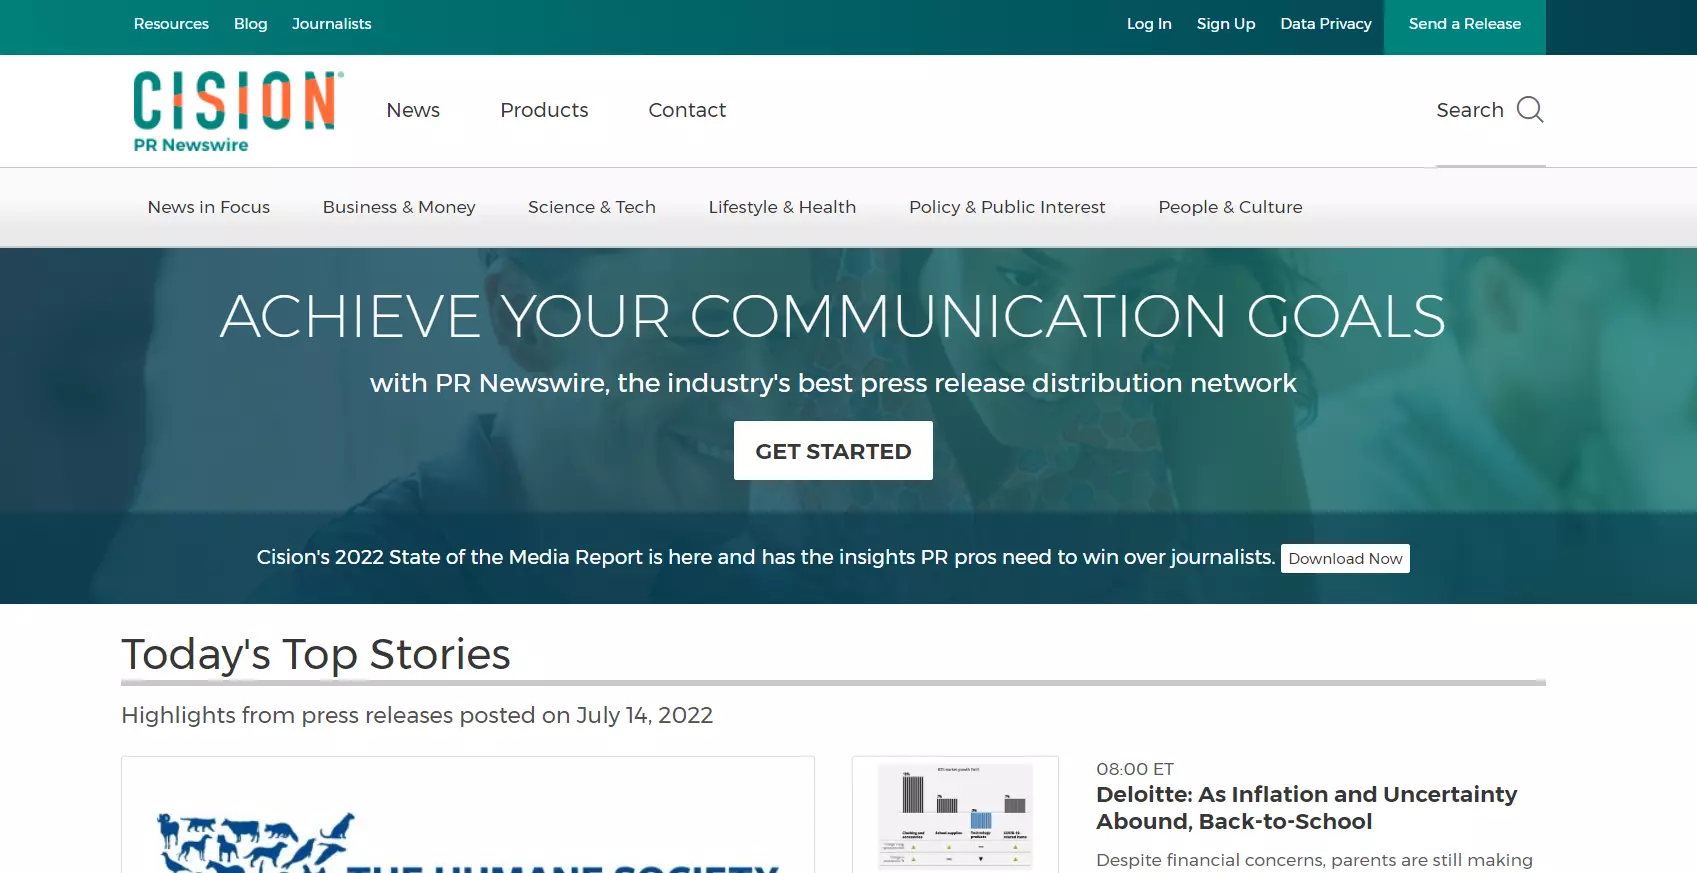
Task: Open the Journalists link
Action: click(x=332, y=24)
